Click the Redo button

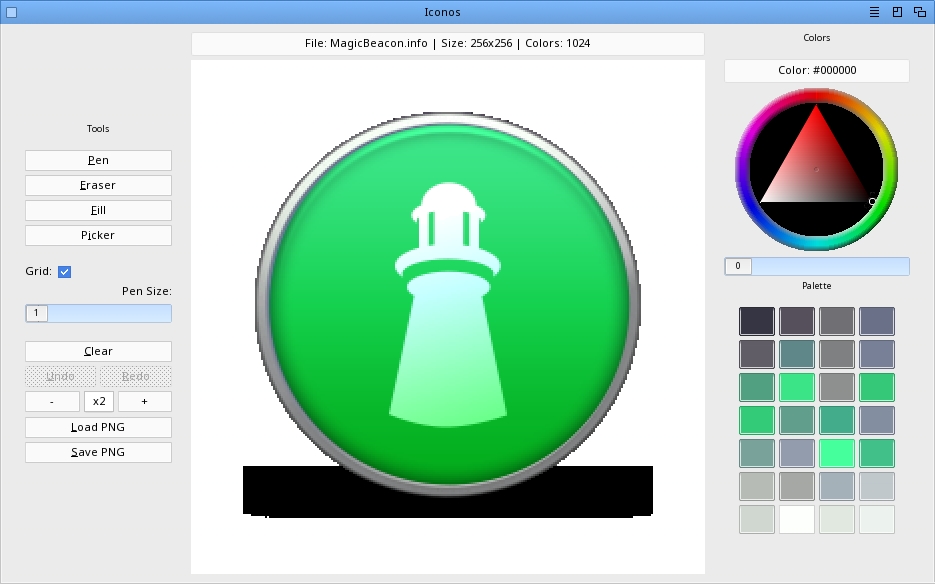(x=135, y=376)
